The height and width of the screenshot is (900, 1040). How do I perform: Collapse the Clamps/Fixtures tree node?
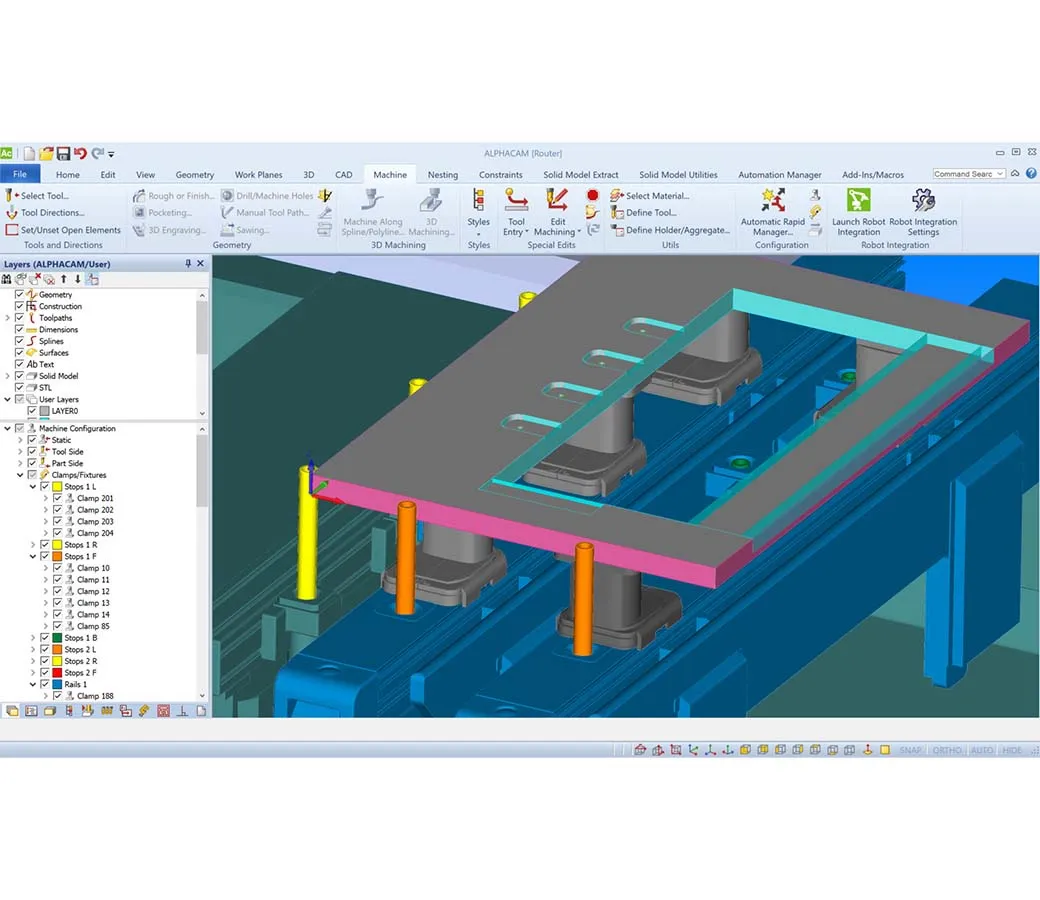7,475
